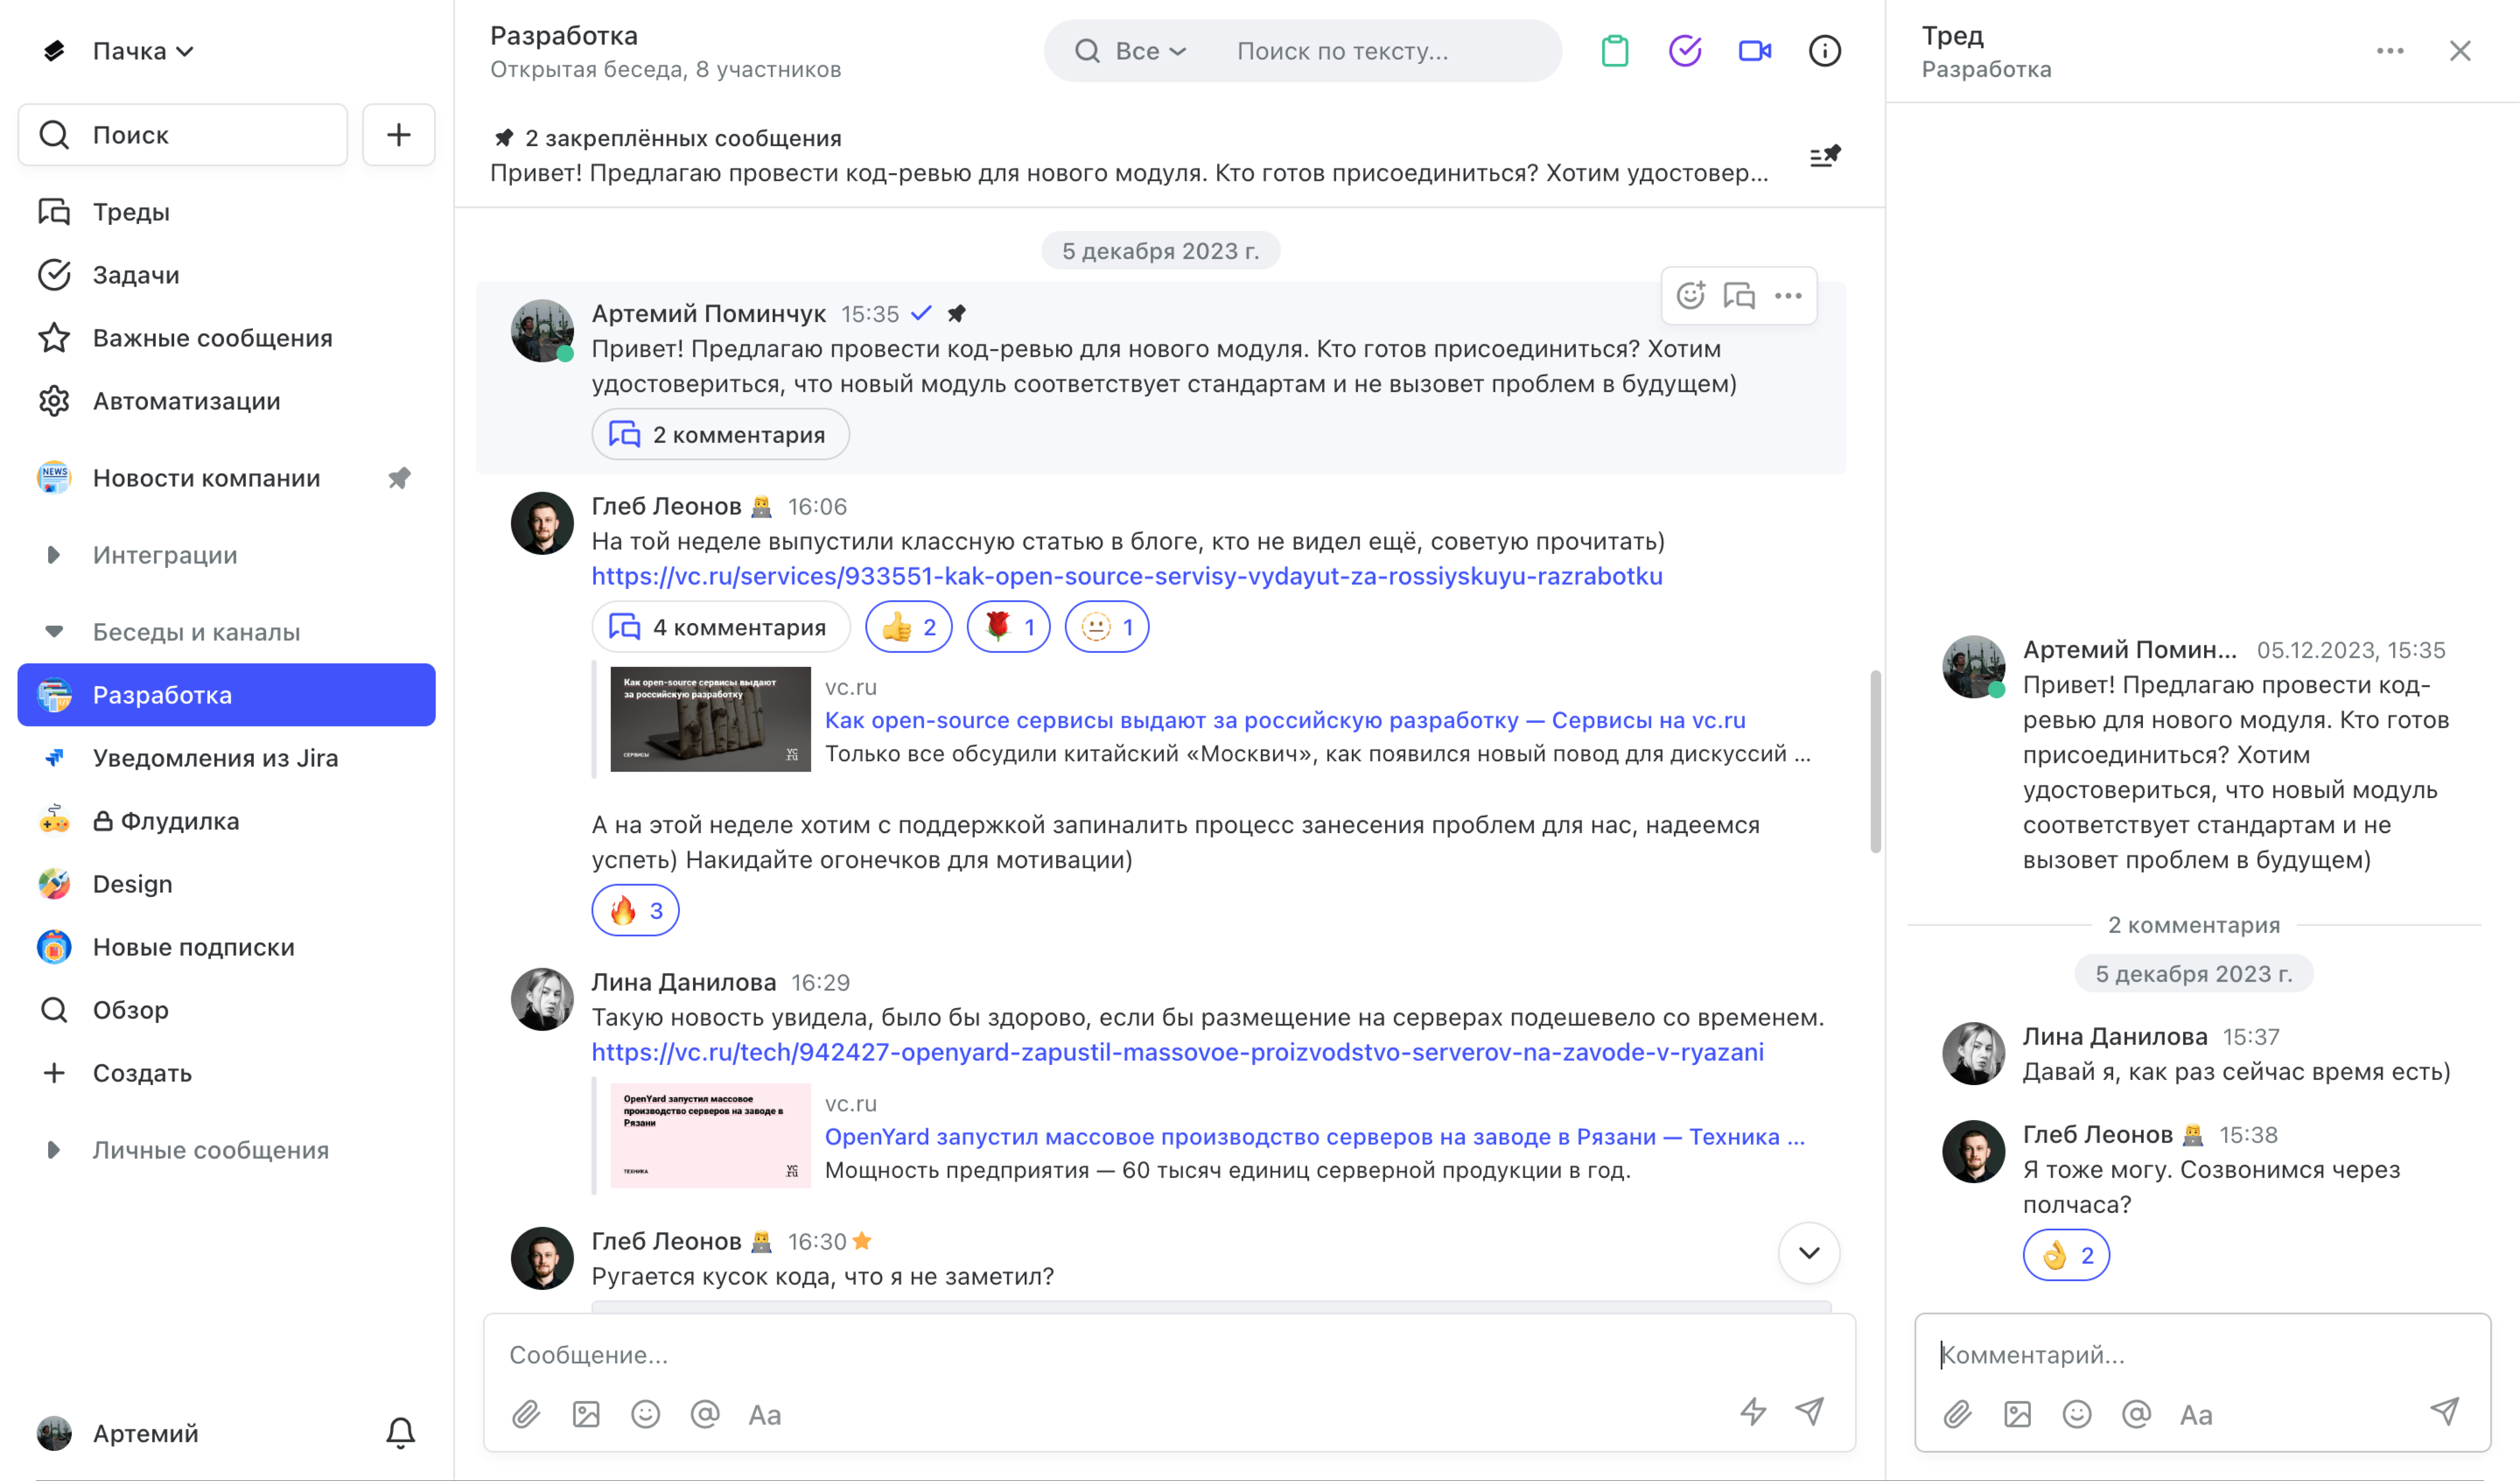2520x1481 pixels.
Task: Open Важные сообщения in the sidebar
Action: point(227,338)
